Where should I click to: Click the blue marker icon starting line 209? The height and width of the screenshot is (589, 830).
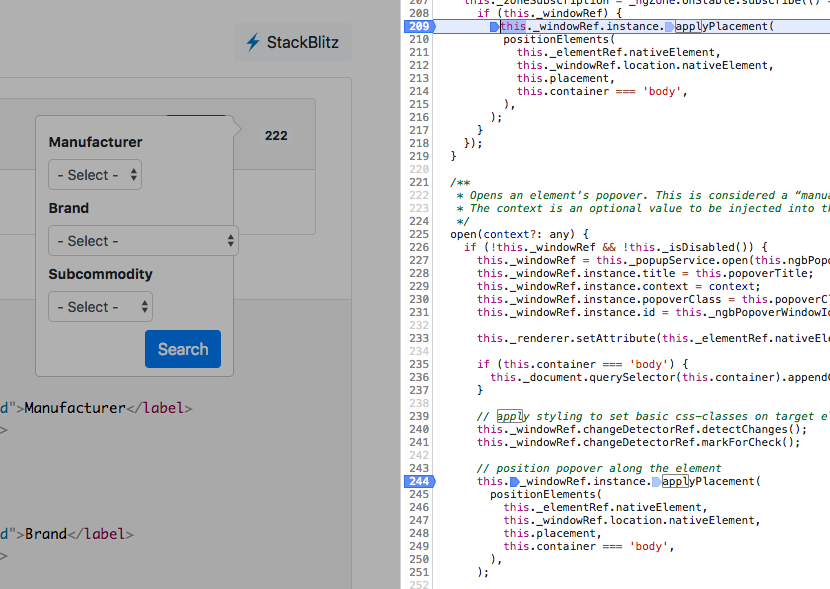[x=496, y=26]
